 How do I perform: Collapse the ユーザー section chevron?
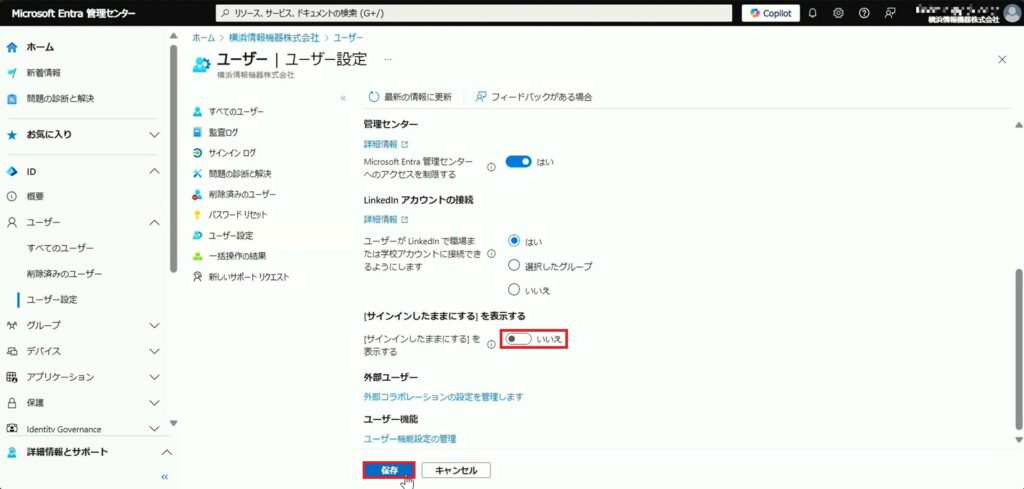154,223
